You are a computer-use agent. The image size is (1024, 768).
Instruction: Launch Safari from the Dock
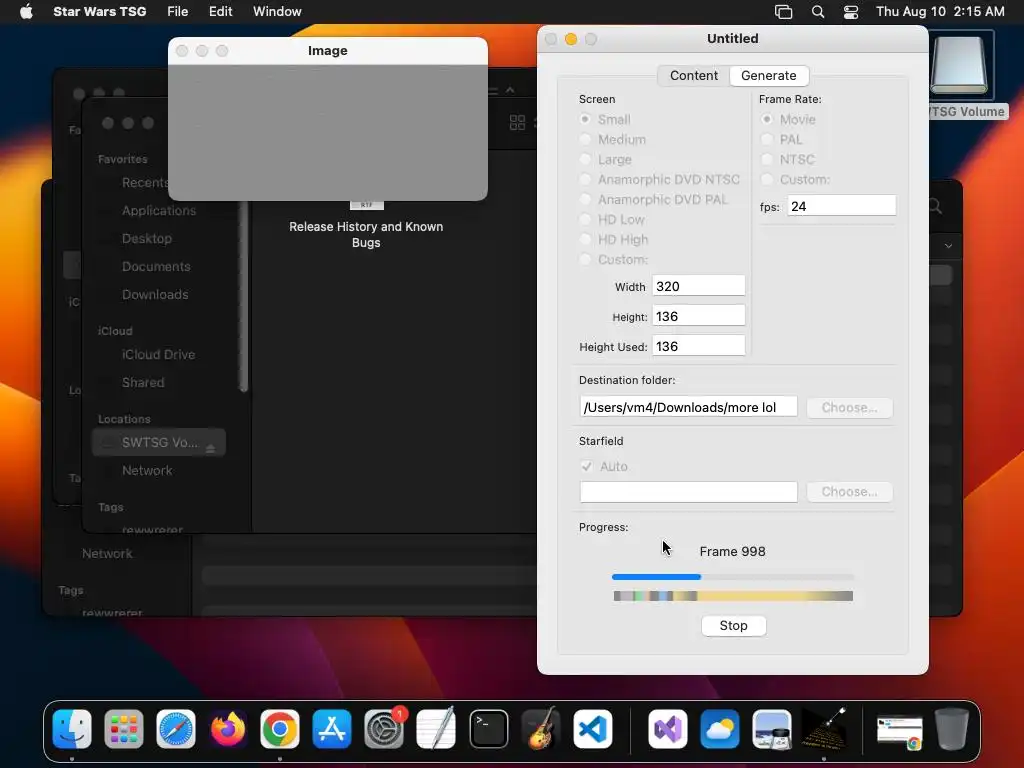(176, 729)
